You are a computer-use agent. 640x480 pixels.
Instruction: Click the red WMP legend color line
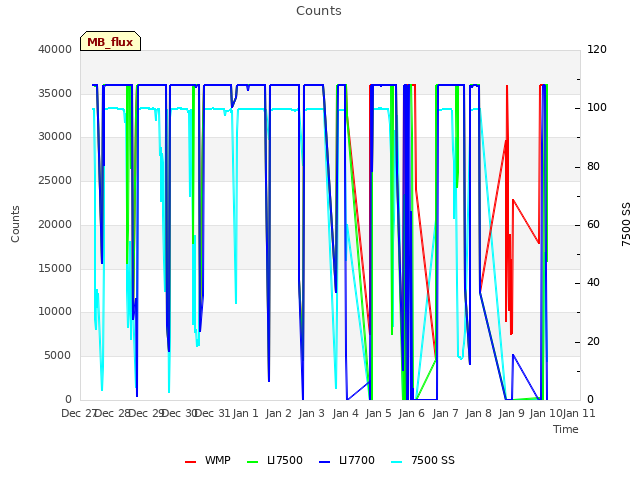pos(191,462)
